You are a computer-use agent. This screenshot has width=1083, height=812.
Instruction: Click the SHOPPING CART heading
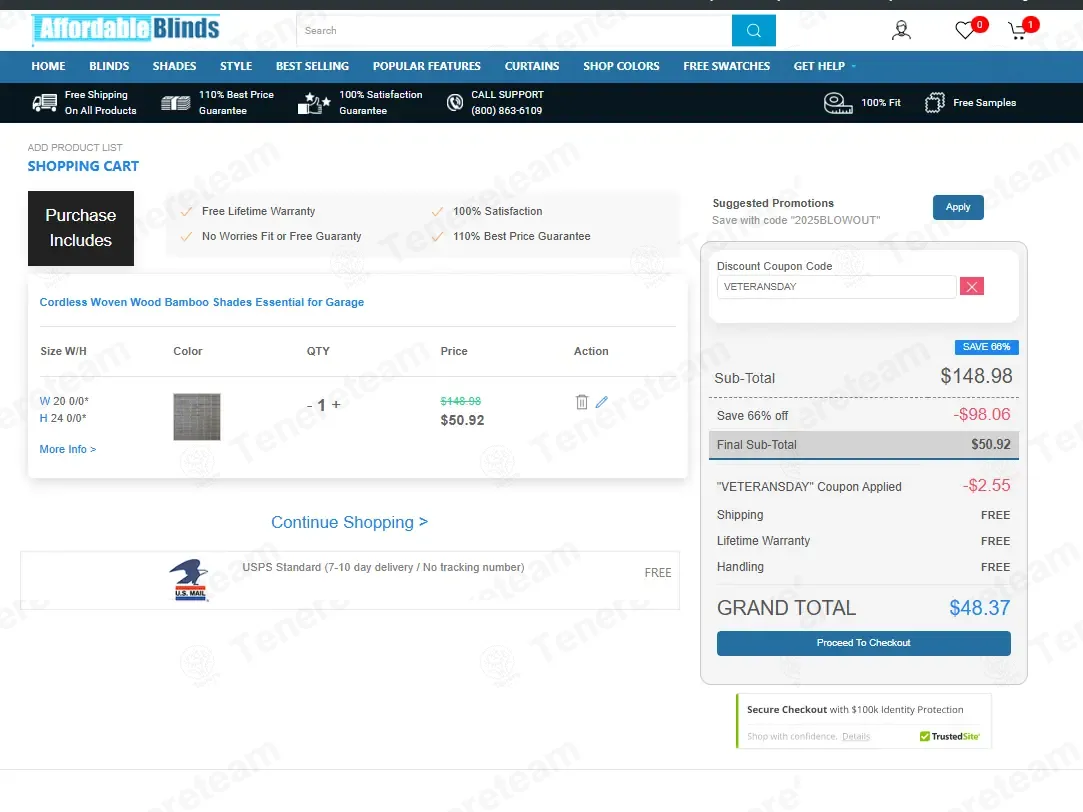83,166
